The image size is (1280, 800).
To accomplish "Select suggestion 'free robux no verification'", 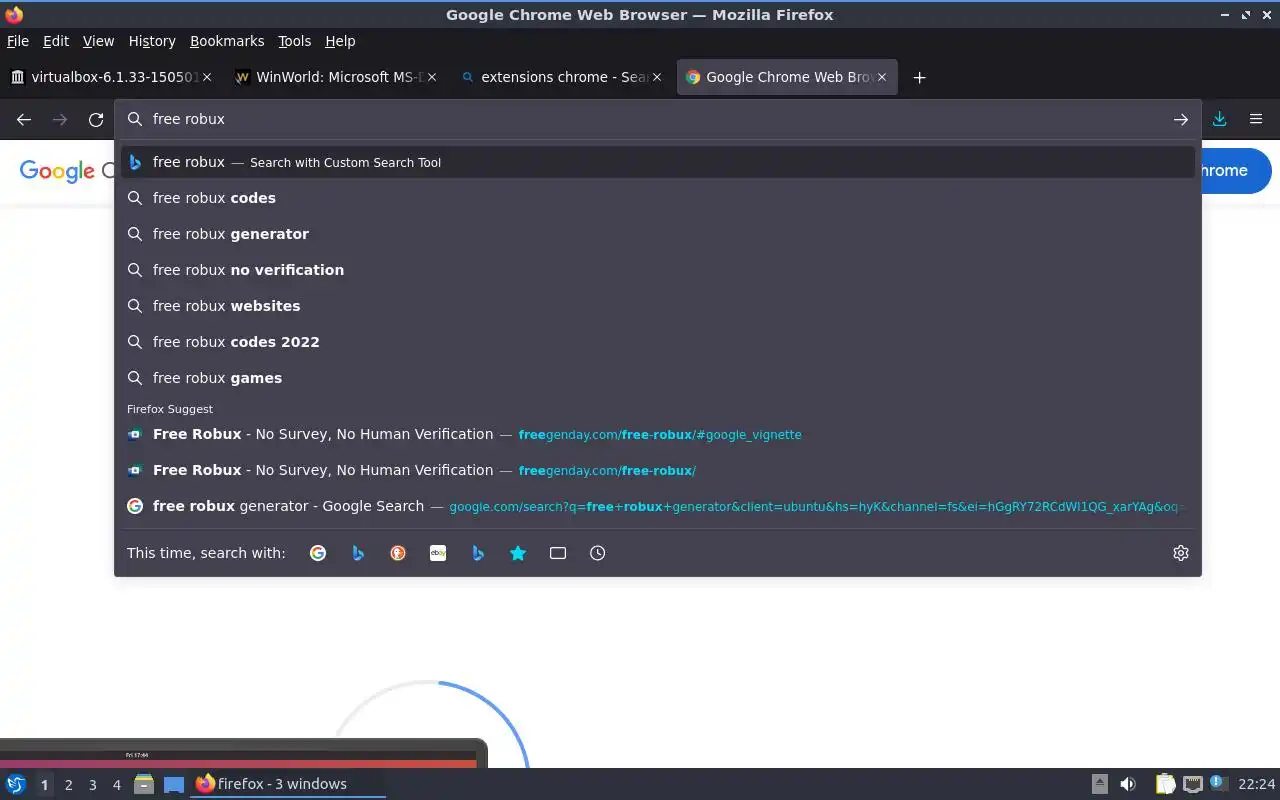I will 658,270.
